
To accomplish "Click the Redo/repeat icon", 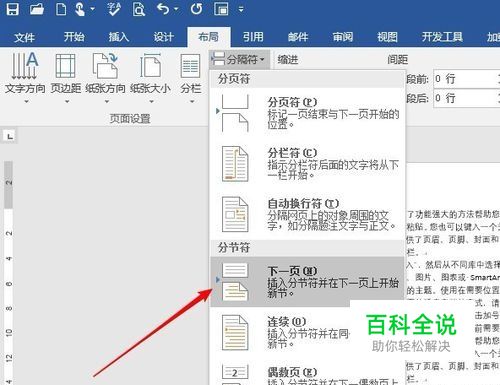I will pos(196,9).
